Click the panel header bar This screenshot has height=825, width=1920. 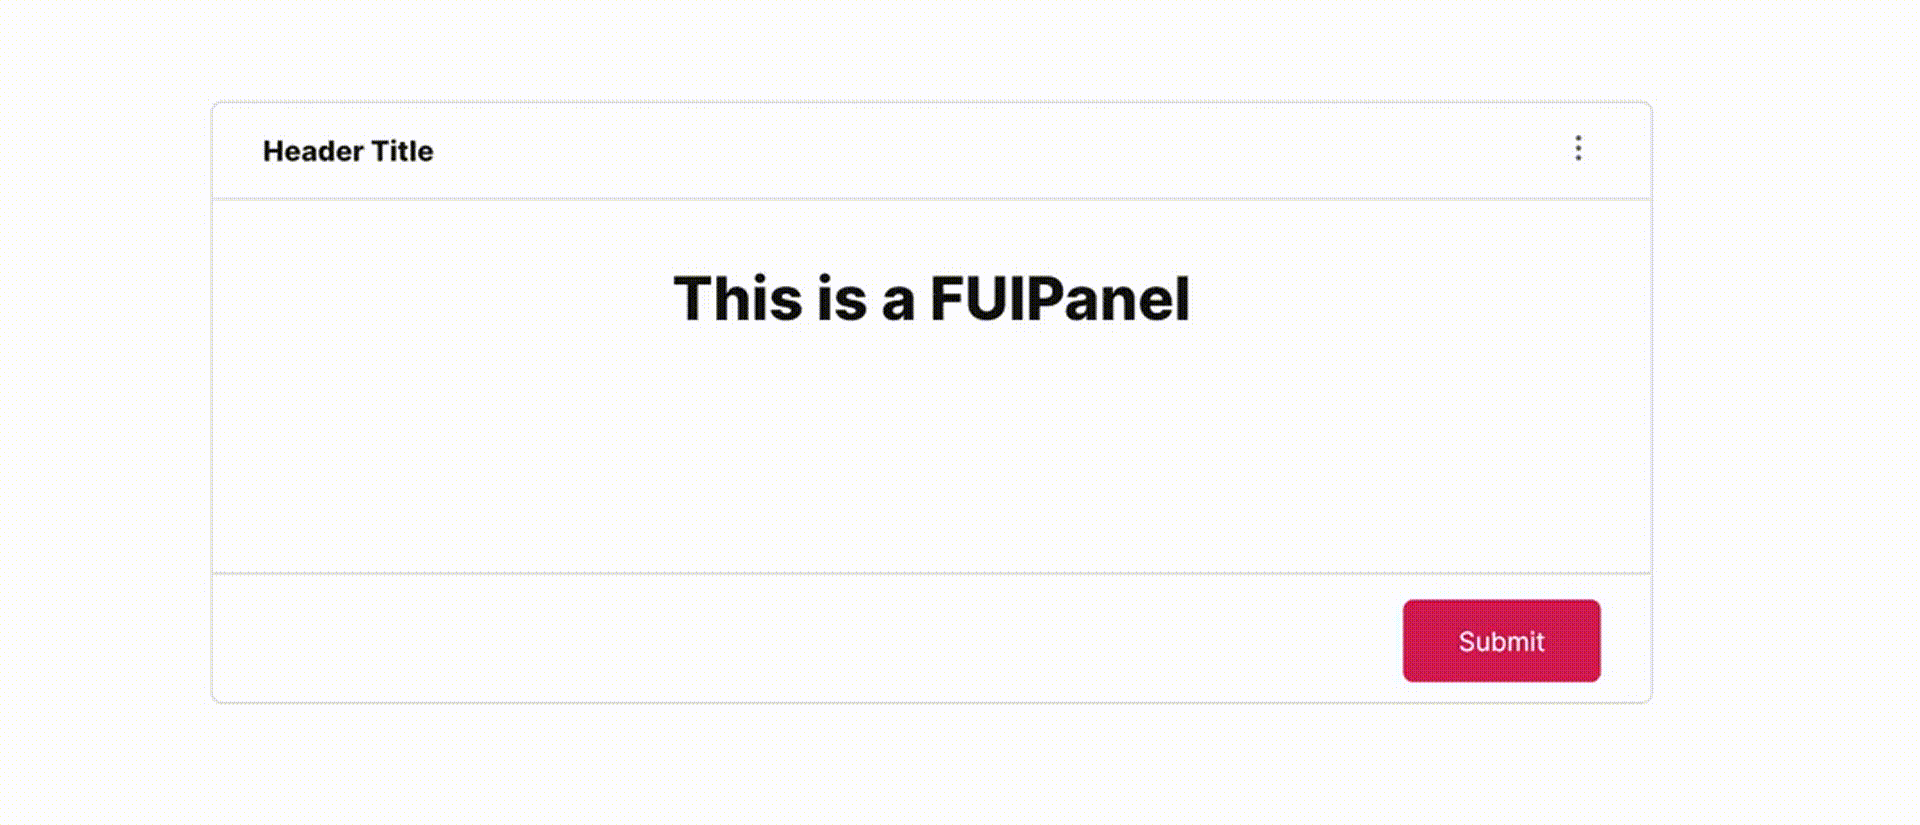click(x=900, y=150)
